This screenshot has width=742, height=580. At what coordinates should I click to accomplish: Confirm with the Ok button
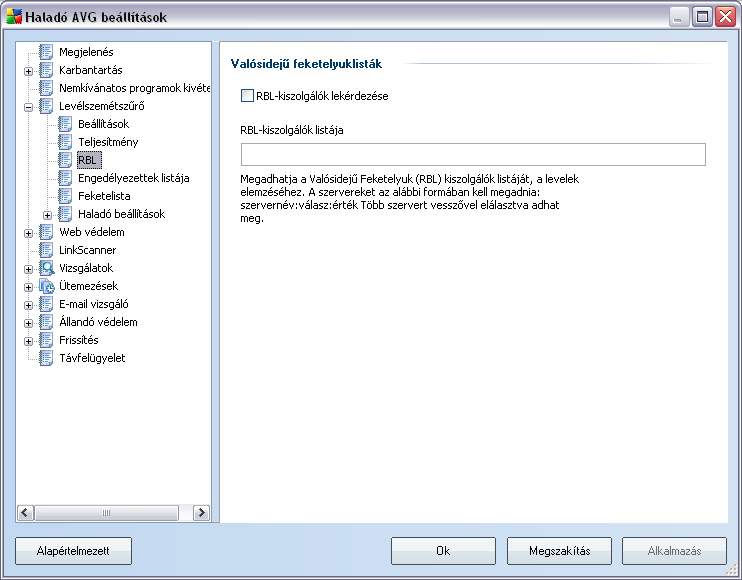(443, 551)
